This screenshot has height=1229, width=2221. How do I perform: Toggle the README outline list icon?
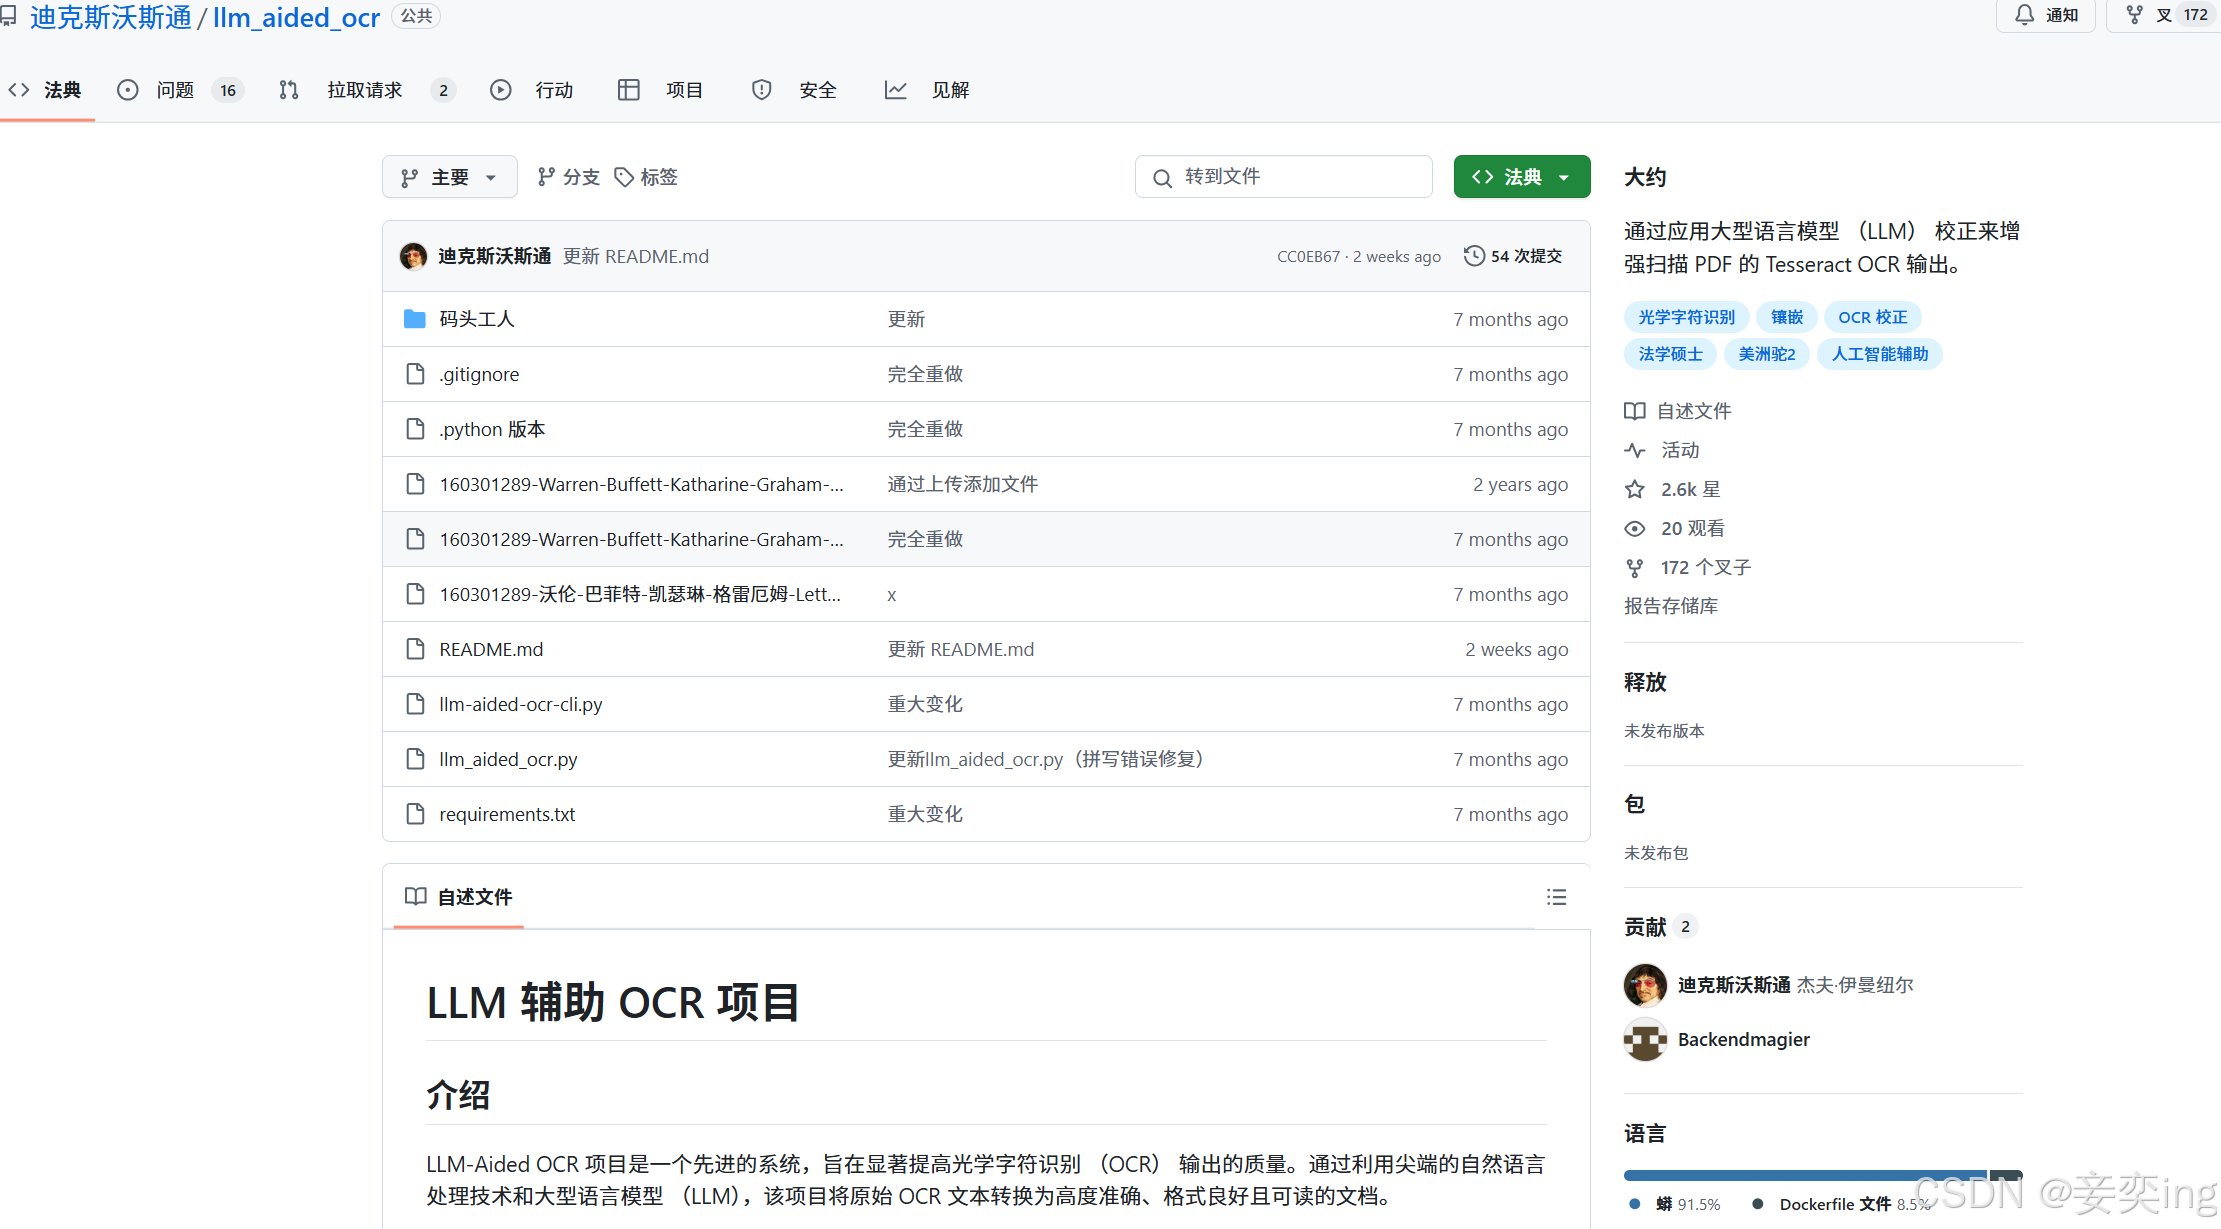(1557, 897)
